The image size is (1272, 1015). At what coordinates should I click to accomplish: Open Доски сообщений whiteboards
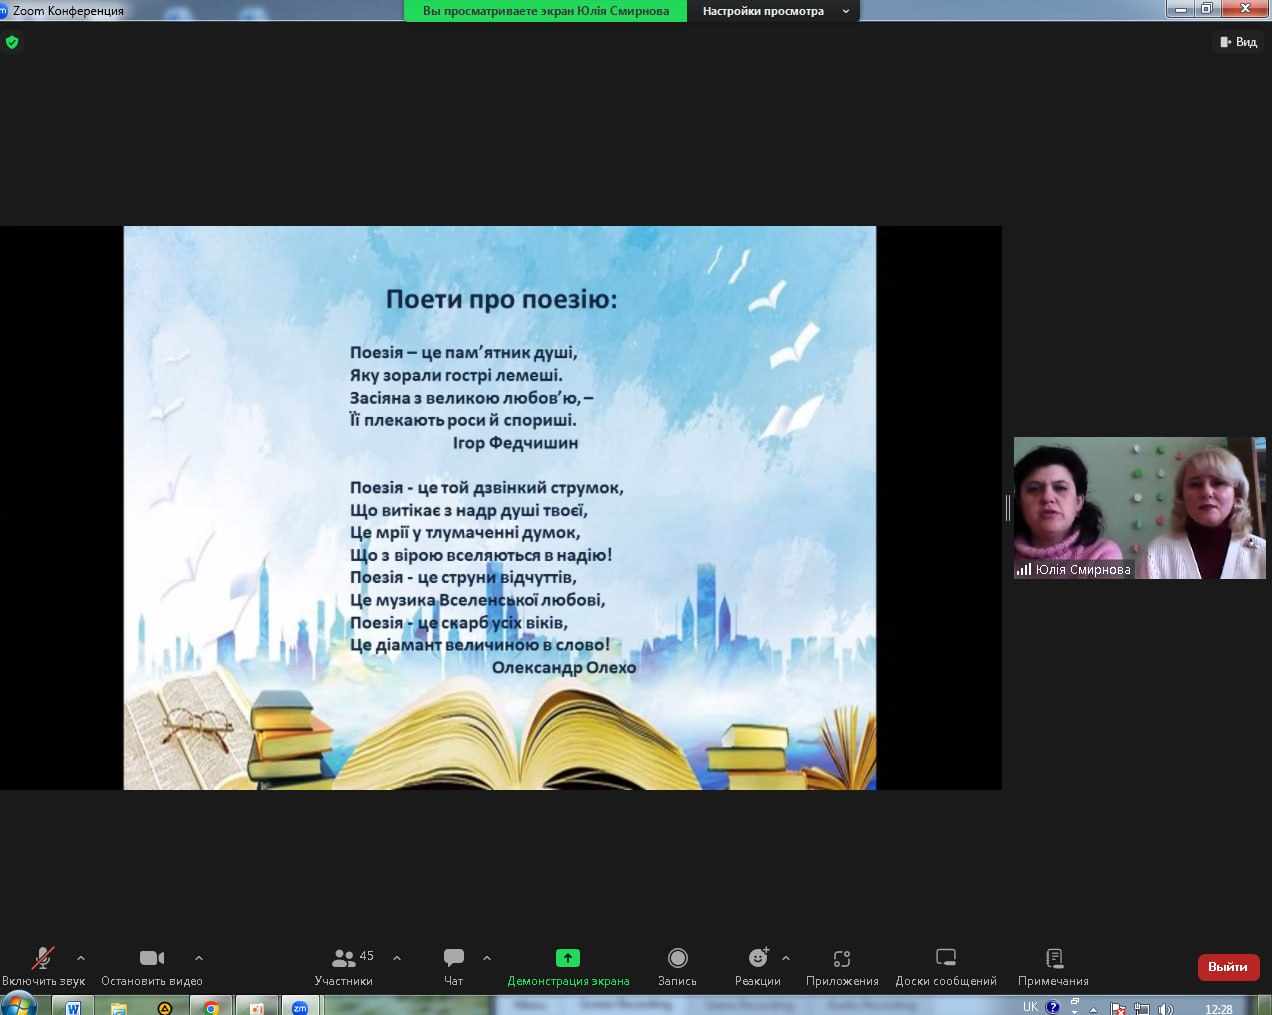coord(945,959)
